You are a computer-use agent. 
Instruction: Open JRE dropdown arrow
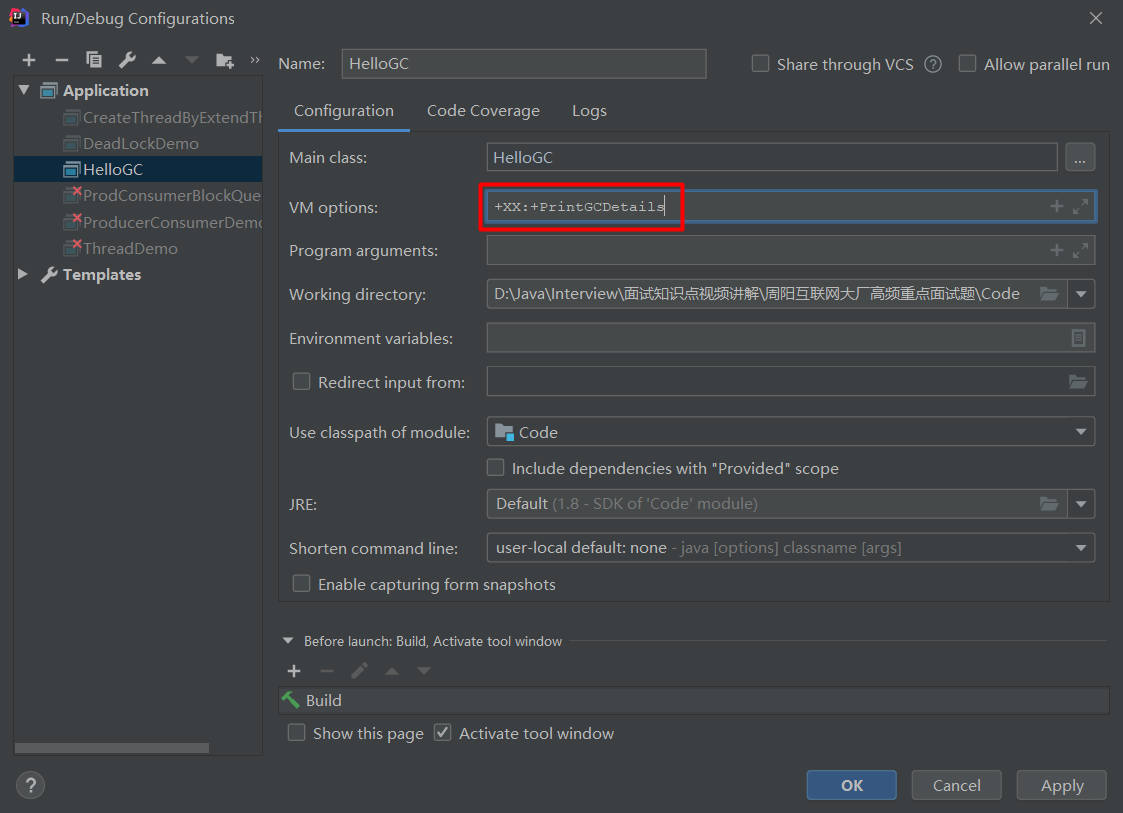point(1081,504)
